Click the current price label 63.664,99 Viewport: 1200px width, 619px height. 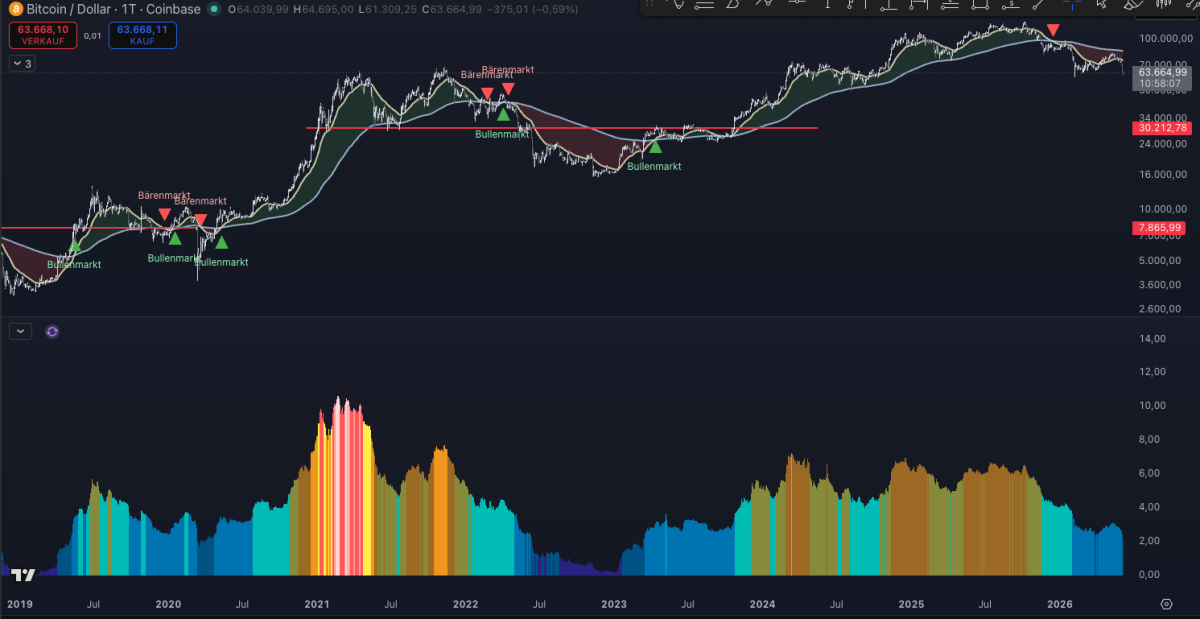[1161, 72]
